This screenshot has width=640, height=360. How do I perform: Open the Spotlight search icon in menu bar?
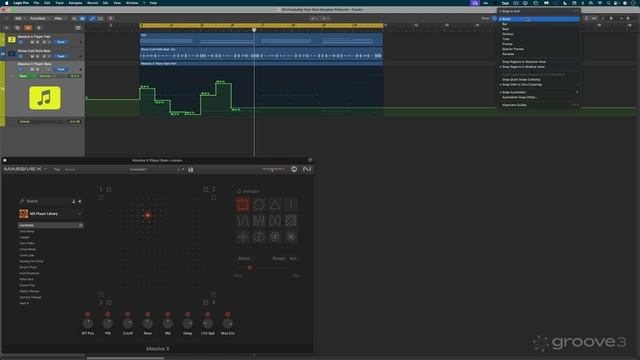[608, 3]
